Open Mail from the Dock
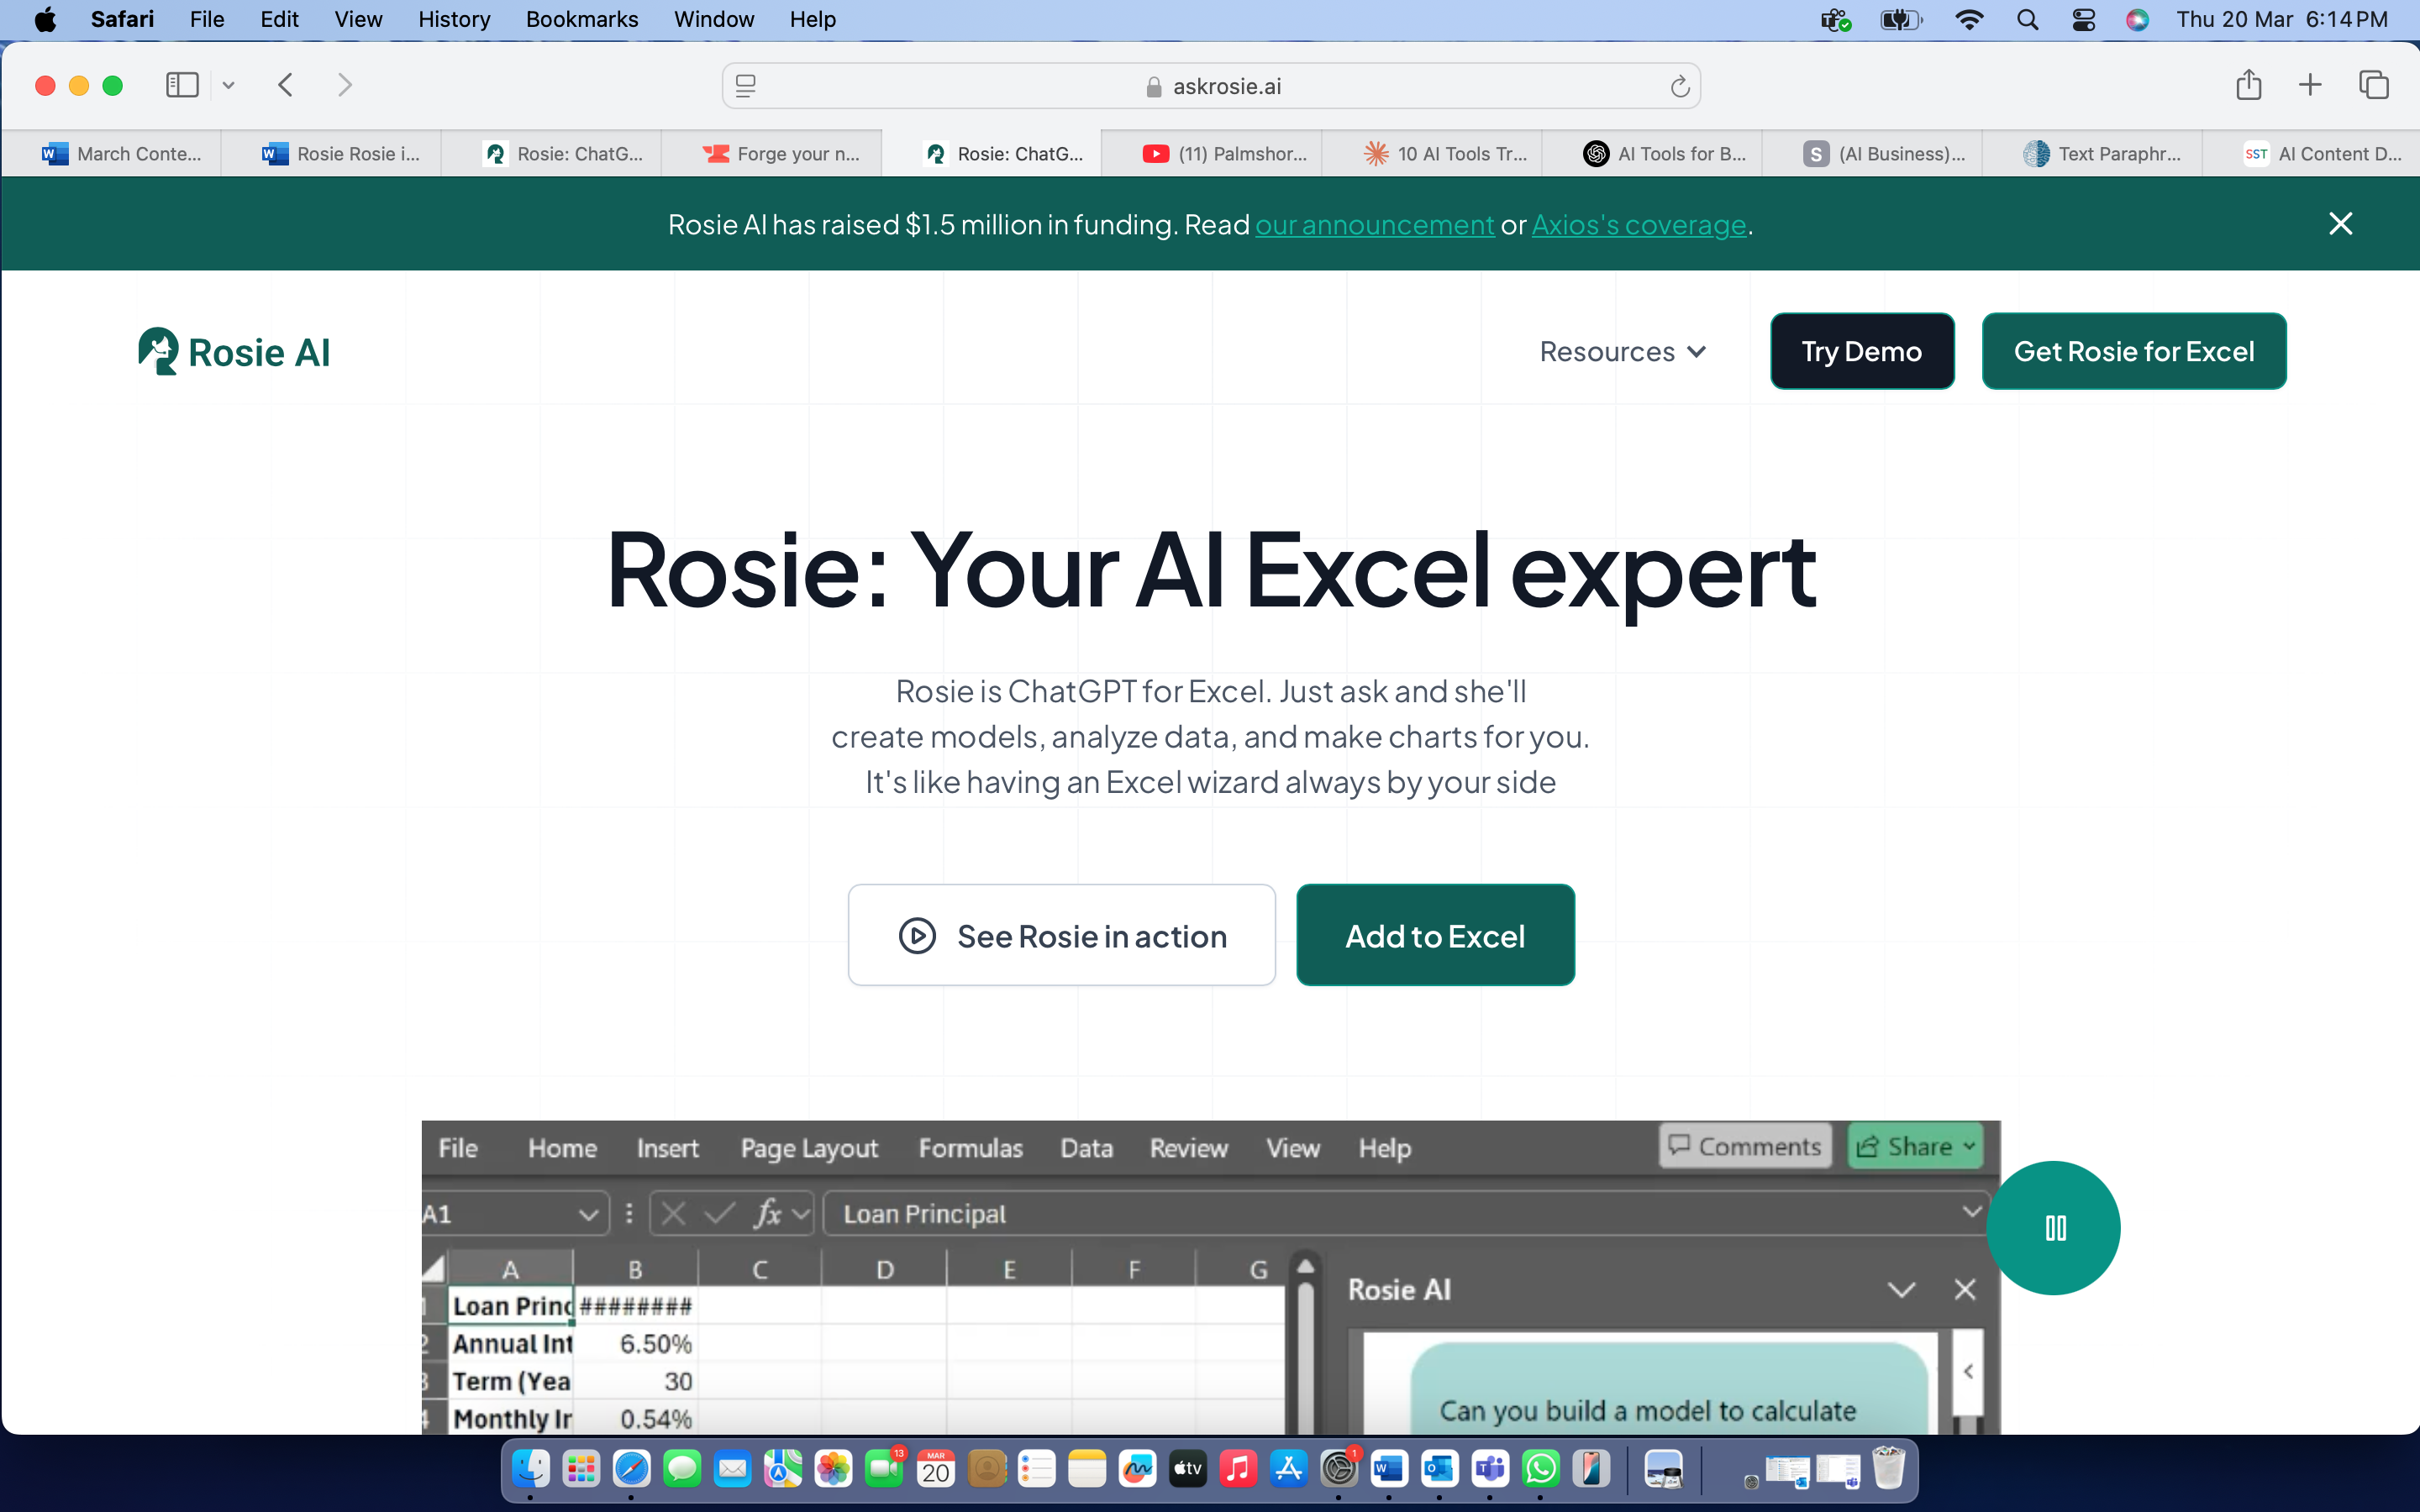The height and width of the screenshot is (1512, 2420). tap(732, 1468)
